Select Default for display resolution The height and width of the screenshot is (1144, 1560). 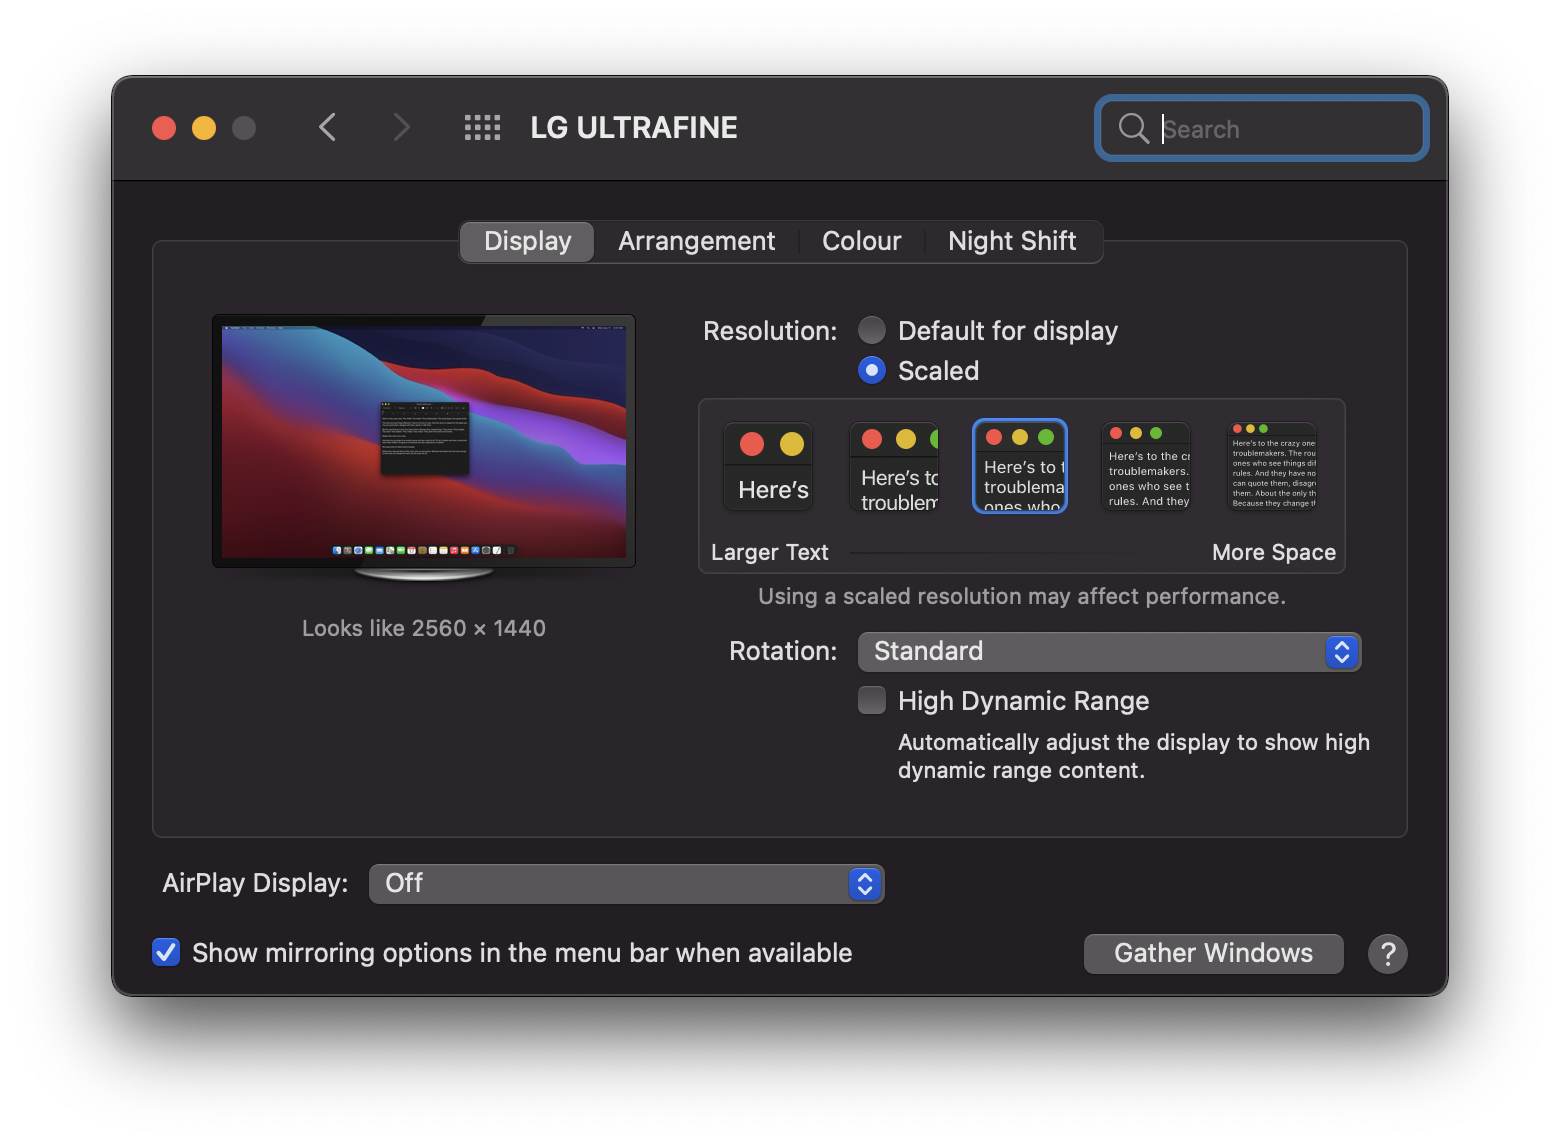tap(872, 330)
